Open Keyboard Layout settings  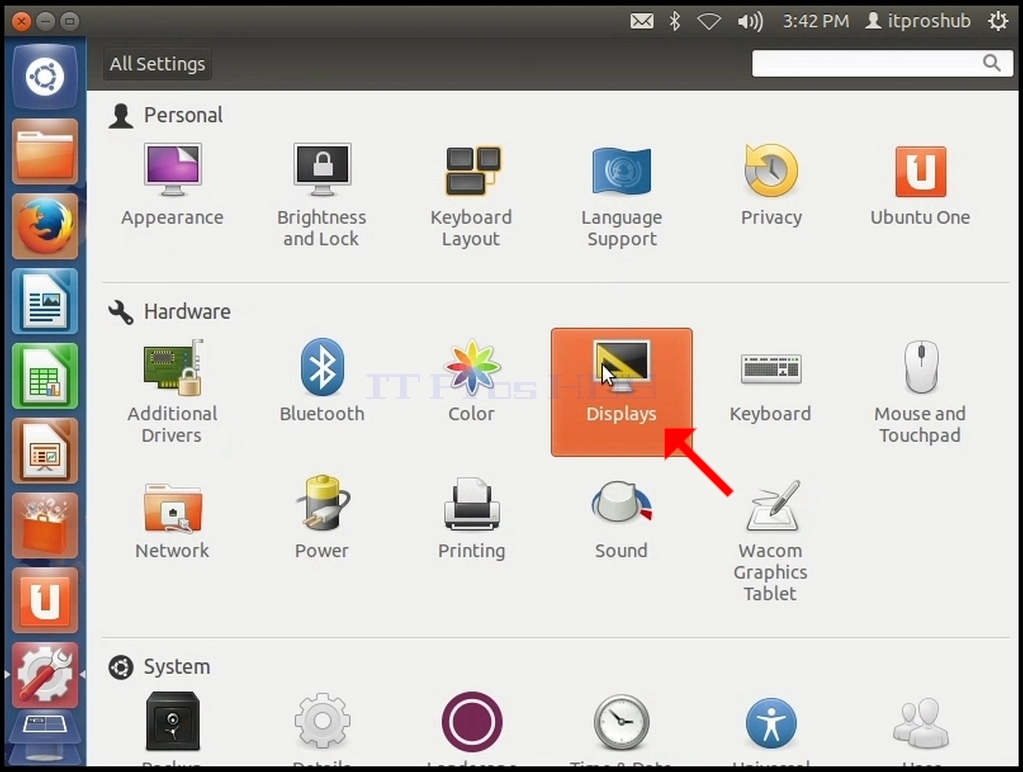pyautogui.click(x=472, y=196)
